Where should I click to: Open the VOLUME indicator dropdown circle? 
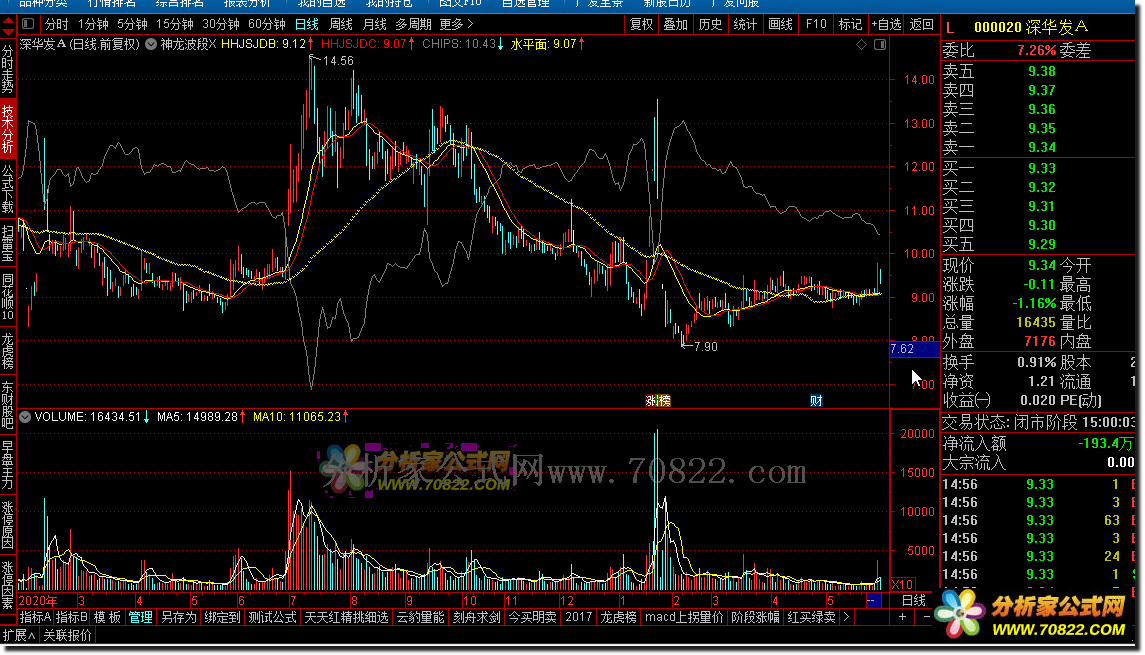26,417
